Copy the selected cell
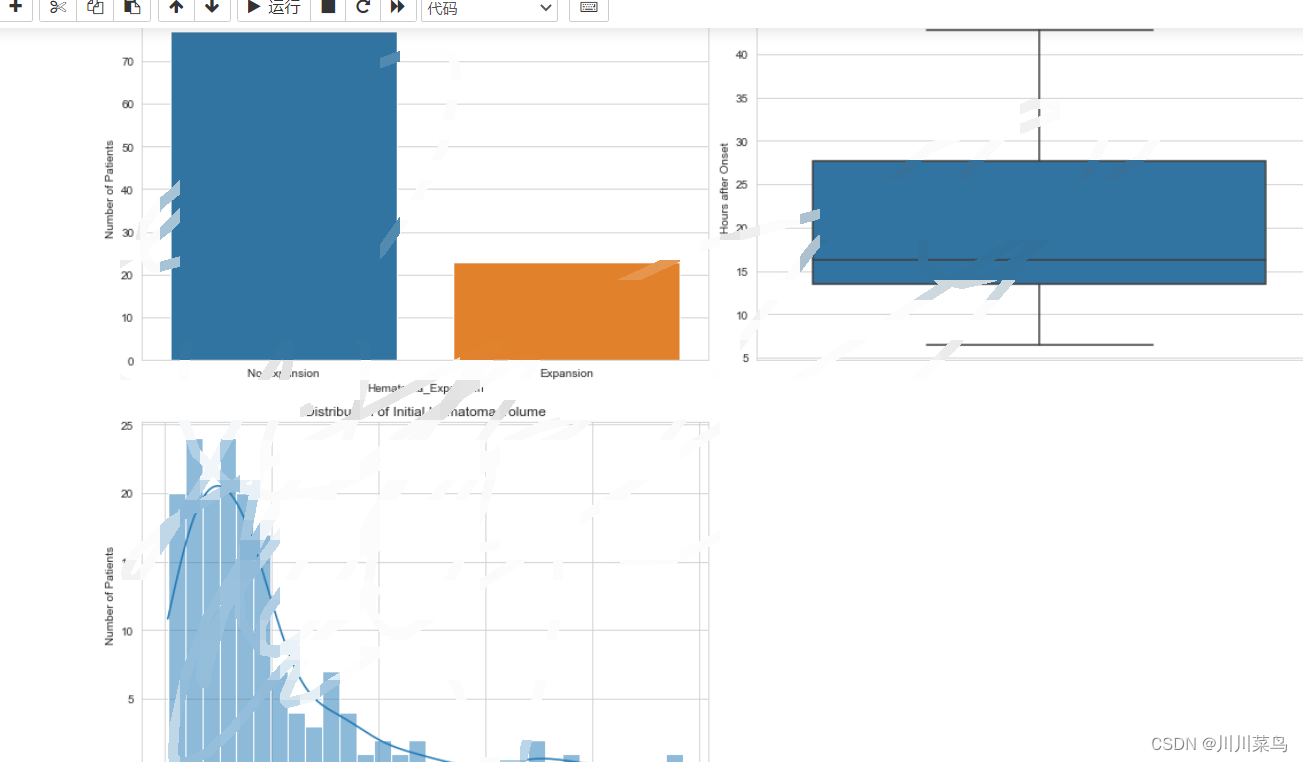This screenshot has height=762, width=1303. tap(95, 7)
